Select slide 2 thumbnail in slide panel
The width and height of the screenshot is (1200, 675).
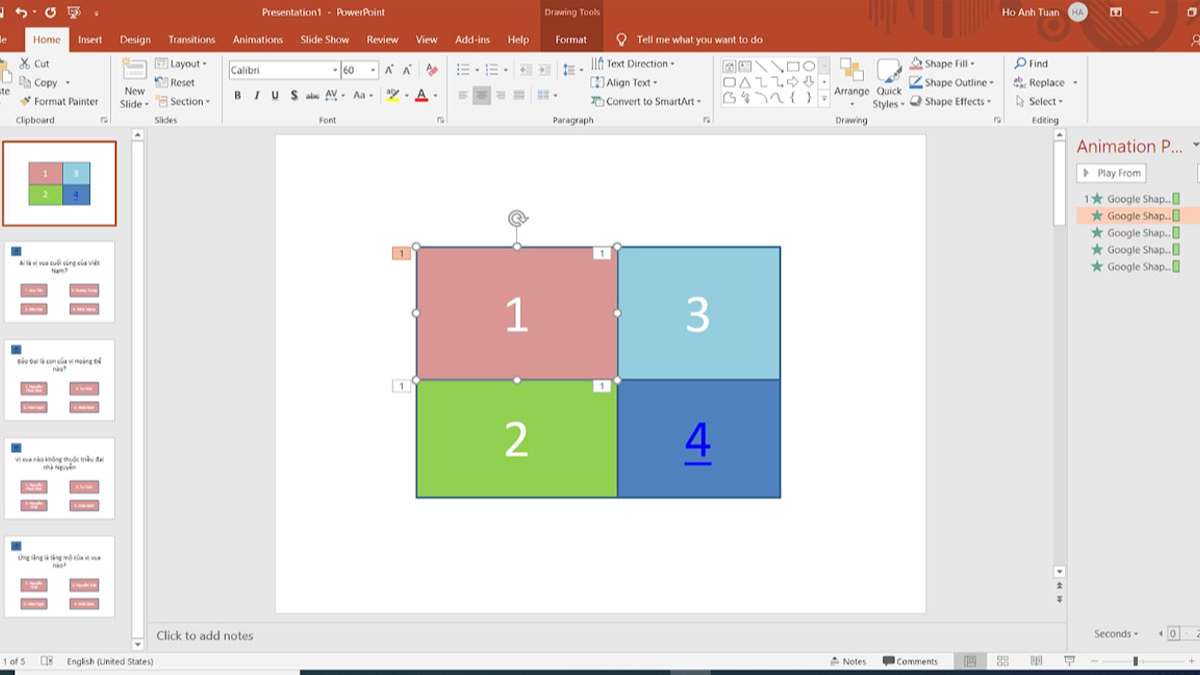[59, 281]
